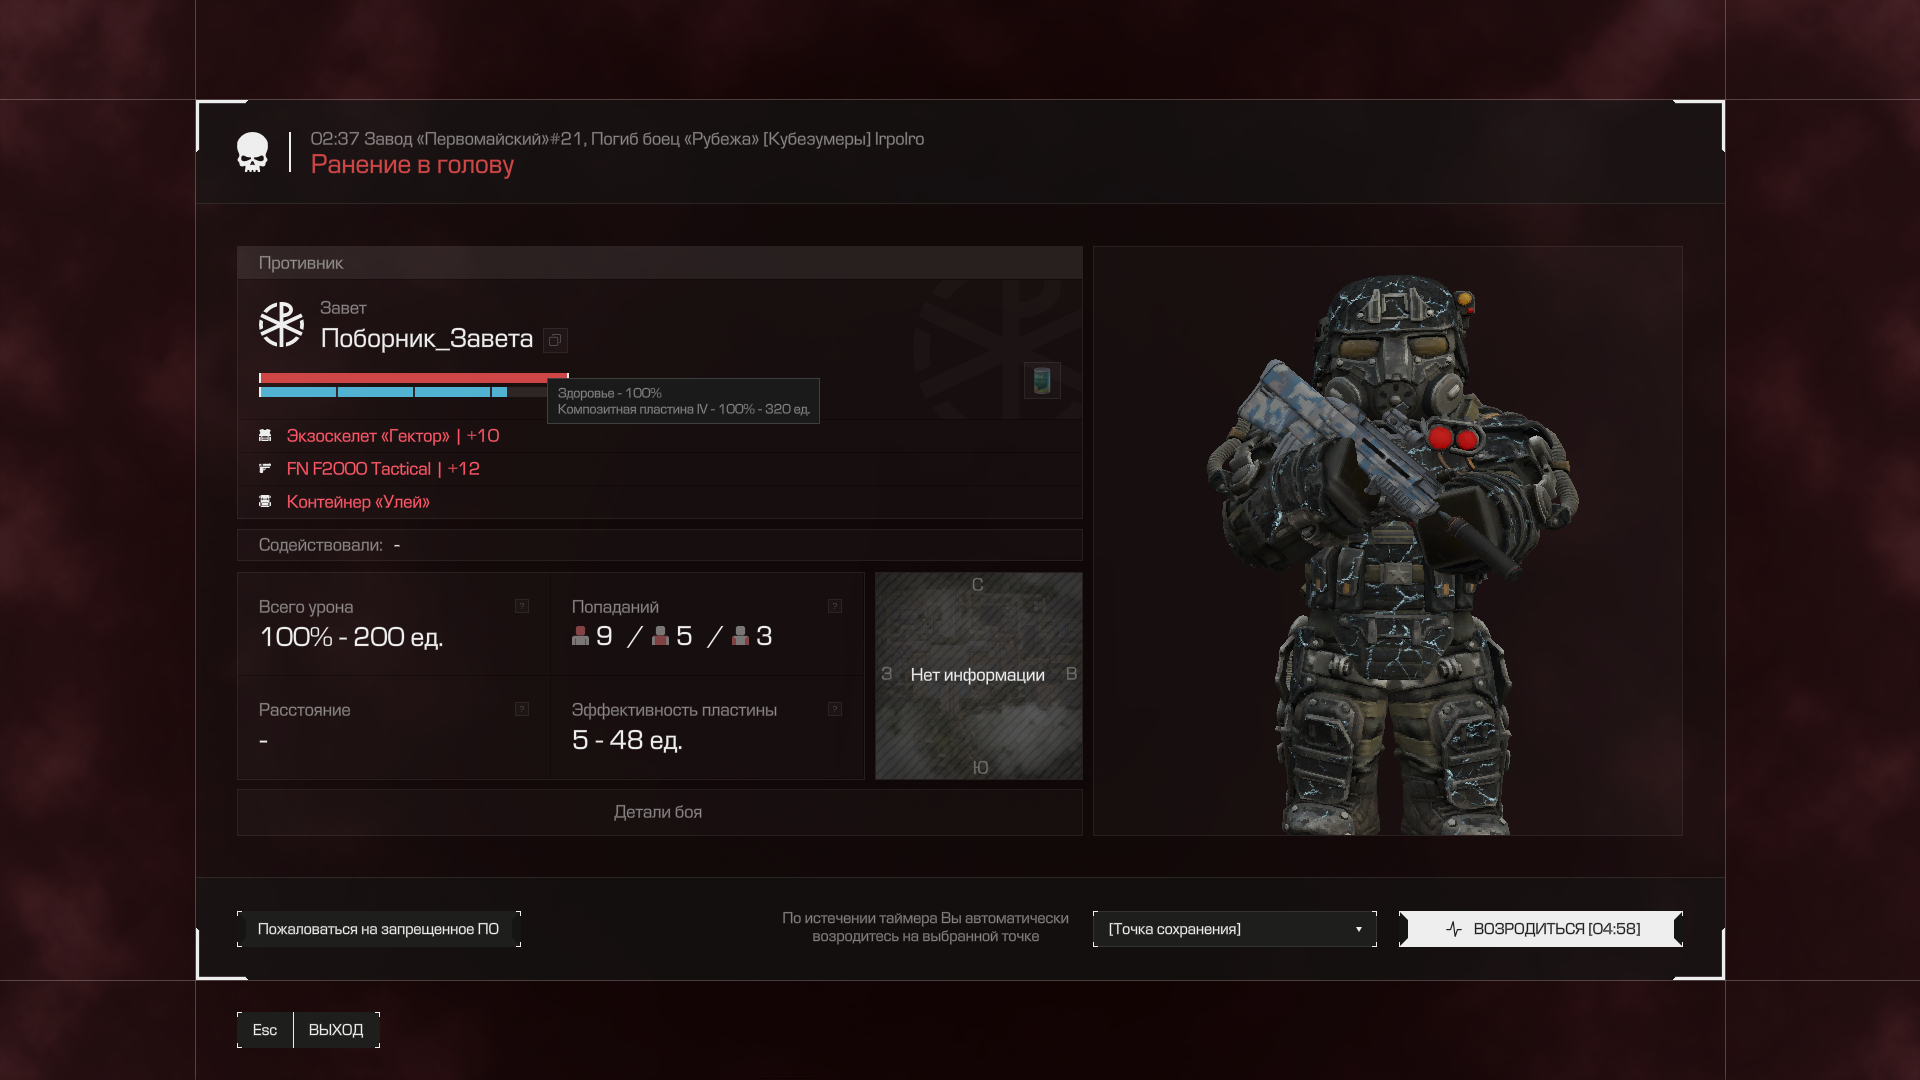
Task: Expand Детали боя battle details
Action: tap(659, 812)
